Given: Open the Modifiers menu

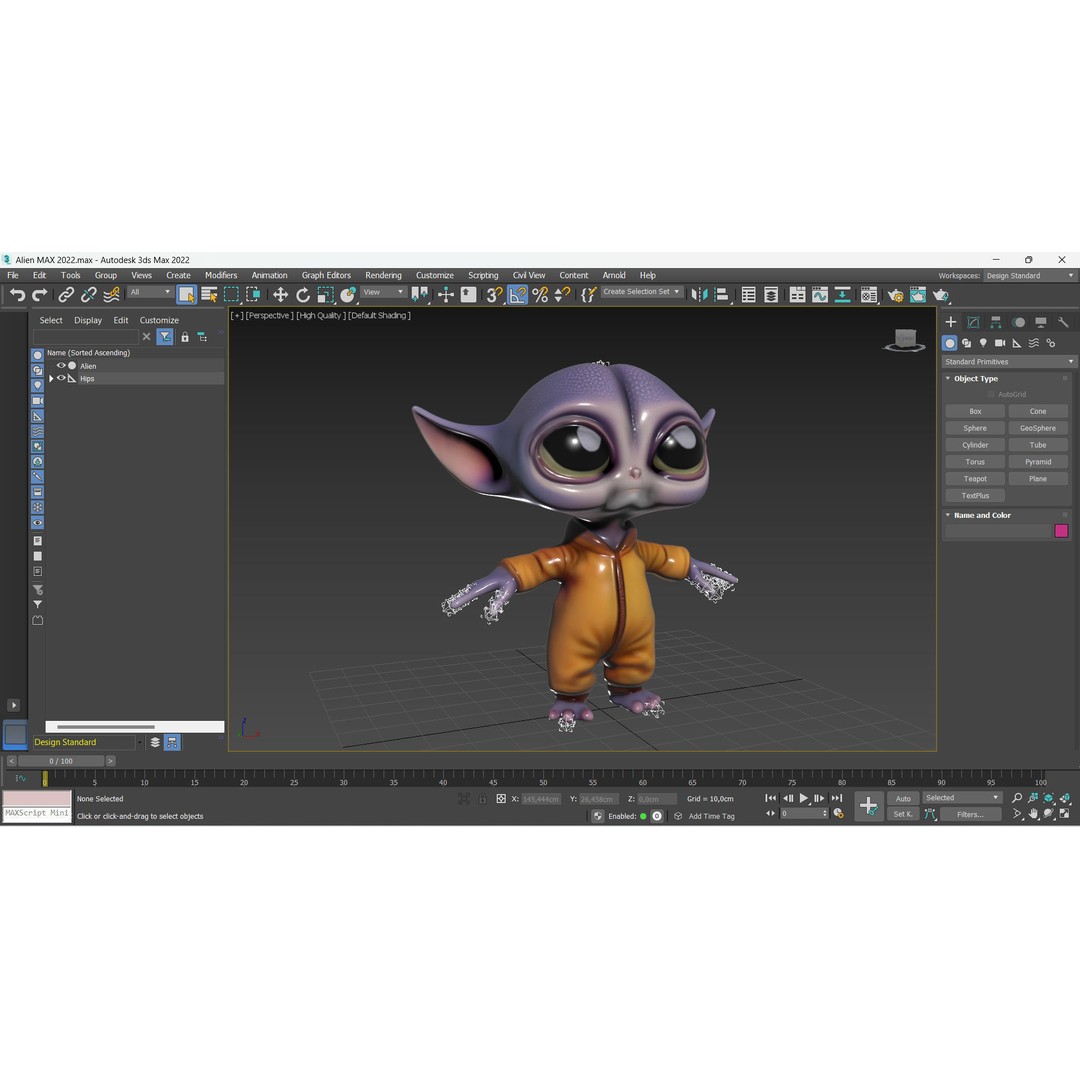Looking at the screenshot, I should tap(221, 275).
